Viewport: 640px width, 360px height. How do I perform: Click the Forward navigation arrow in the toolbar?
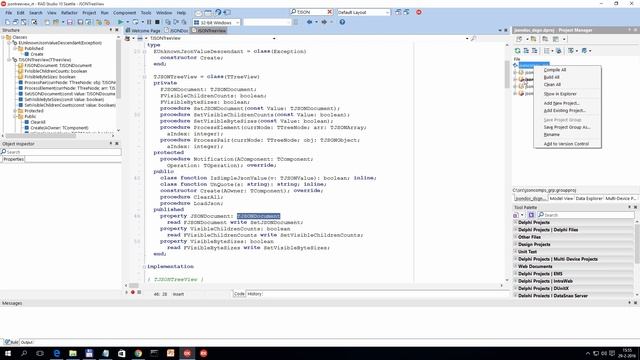coord(324,22)
